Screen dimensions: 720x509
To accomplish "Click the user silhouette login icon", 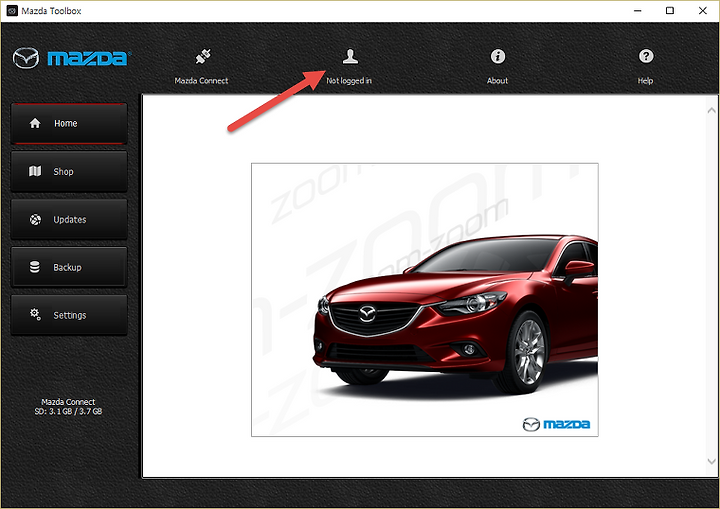I will (x=350, y=56).
